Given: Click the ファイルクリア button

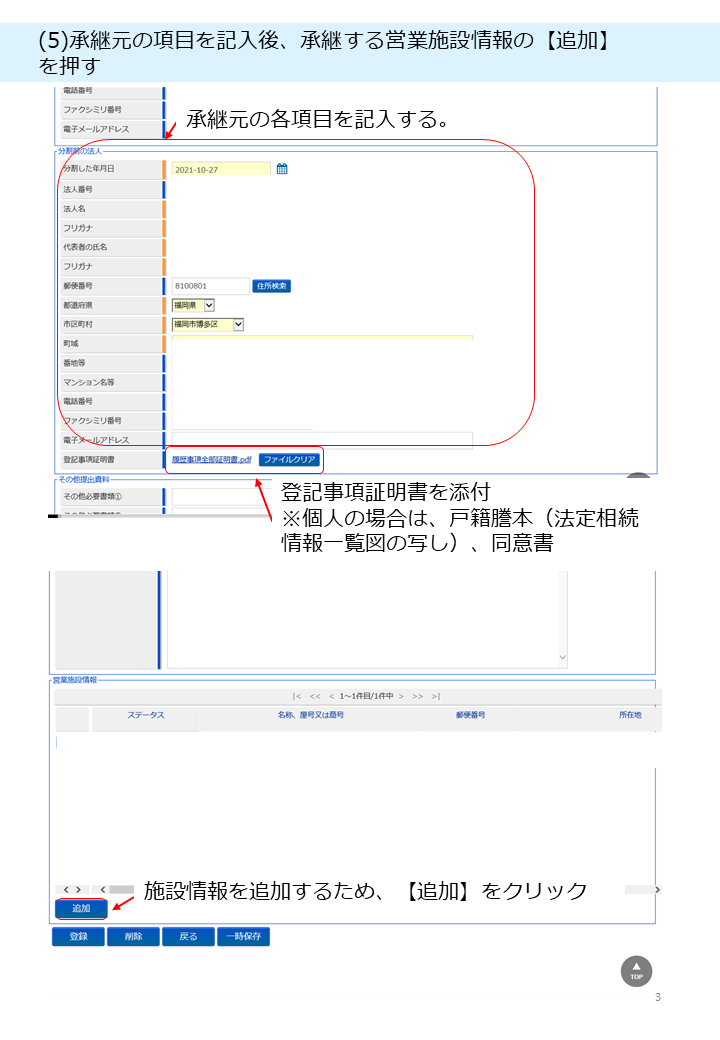Looking at the screenshot, I should tap(289, 460).
